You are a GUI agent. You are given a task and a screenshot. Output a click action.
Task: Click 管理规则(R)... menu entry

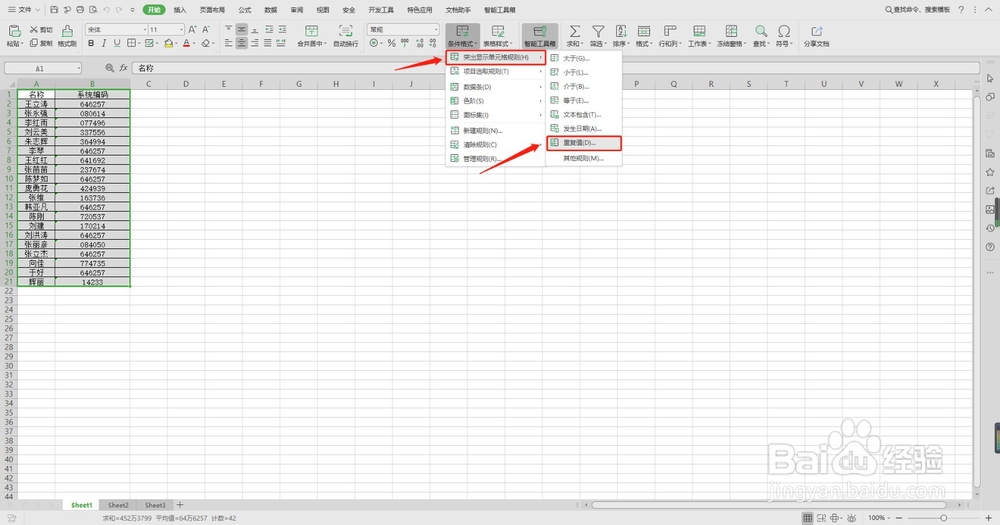tap(496, 158)
